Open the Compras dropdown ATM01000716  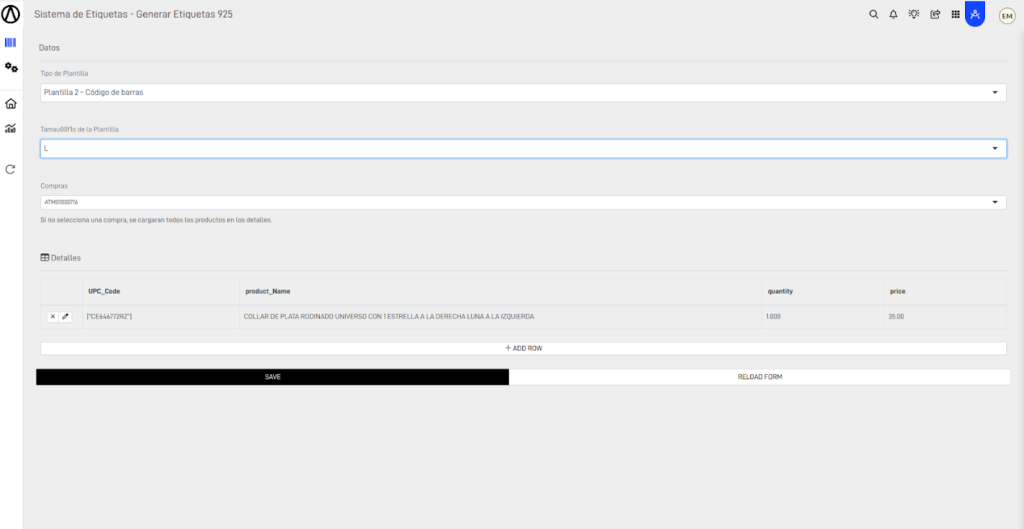523,202
